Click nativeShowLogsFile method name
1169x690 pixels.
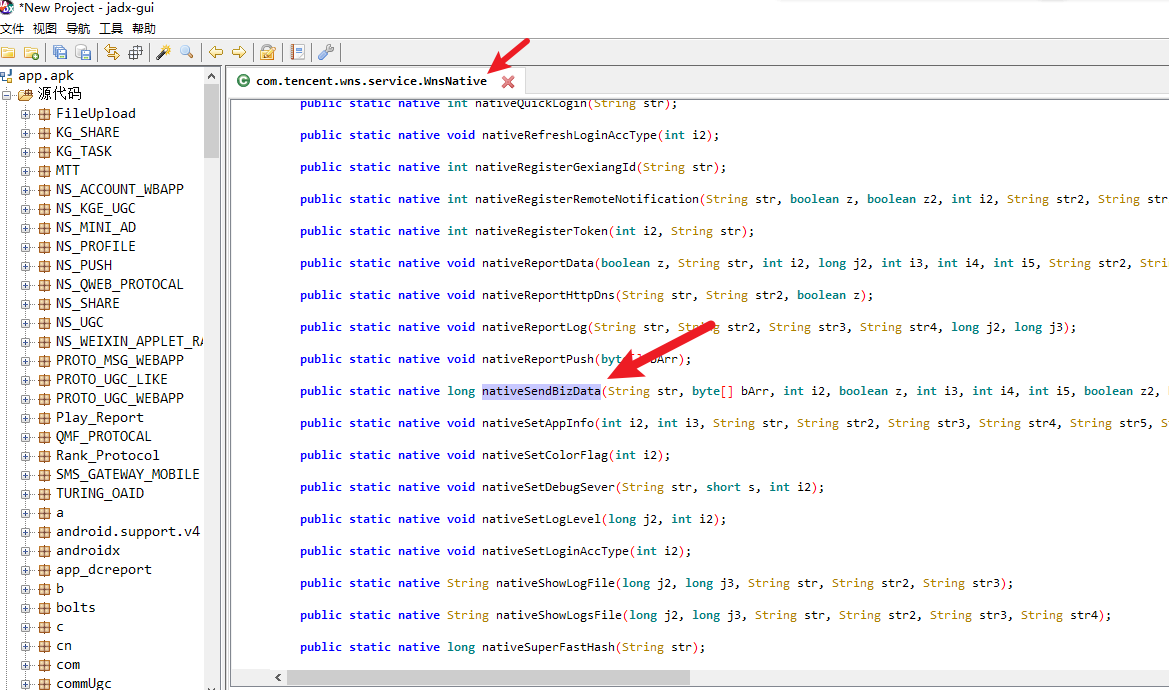point(558,615)
